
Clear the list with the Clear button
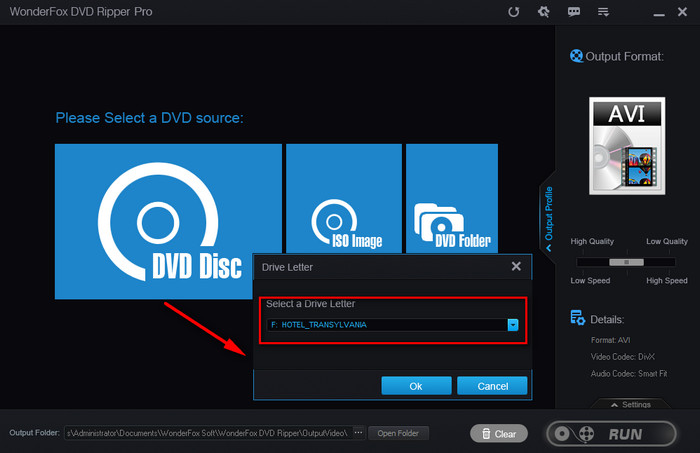click(x=499, y=433)
